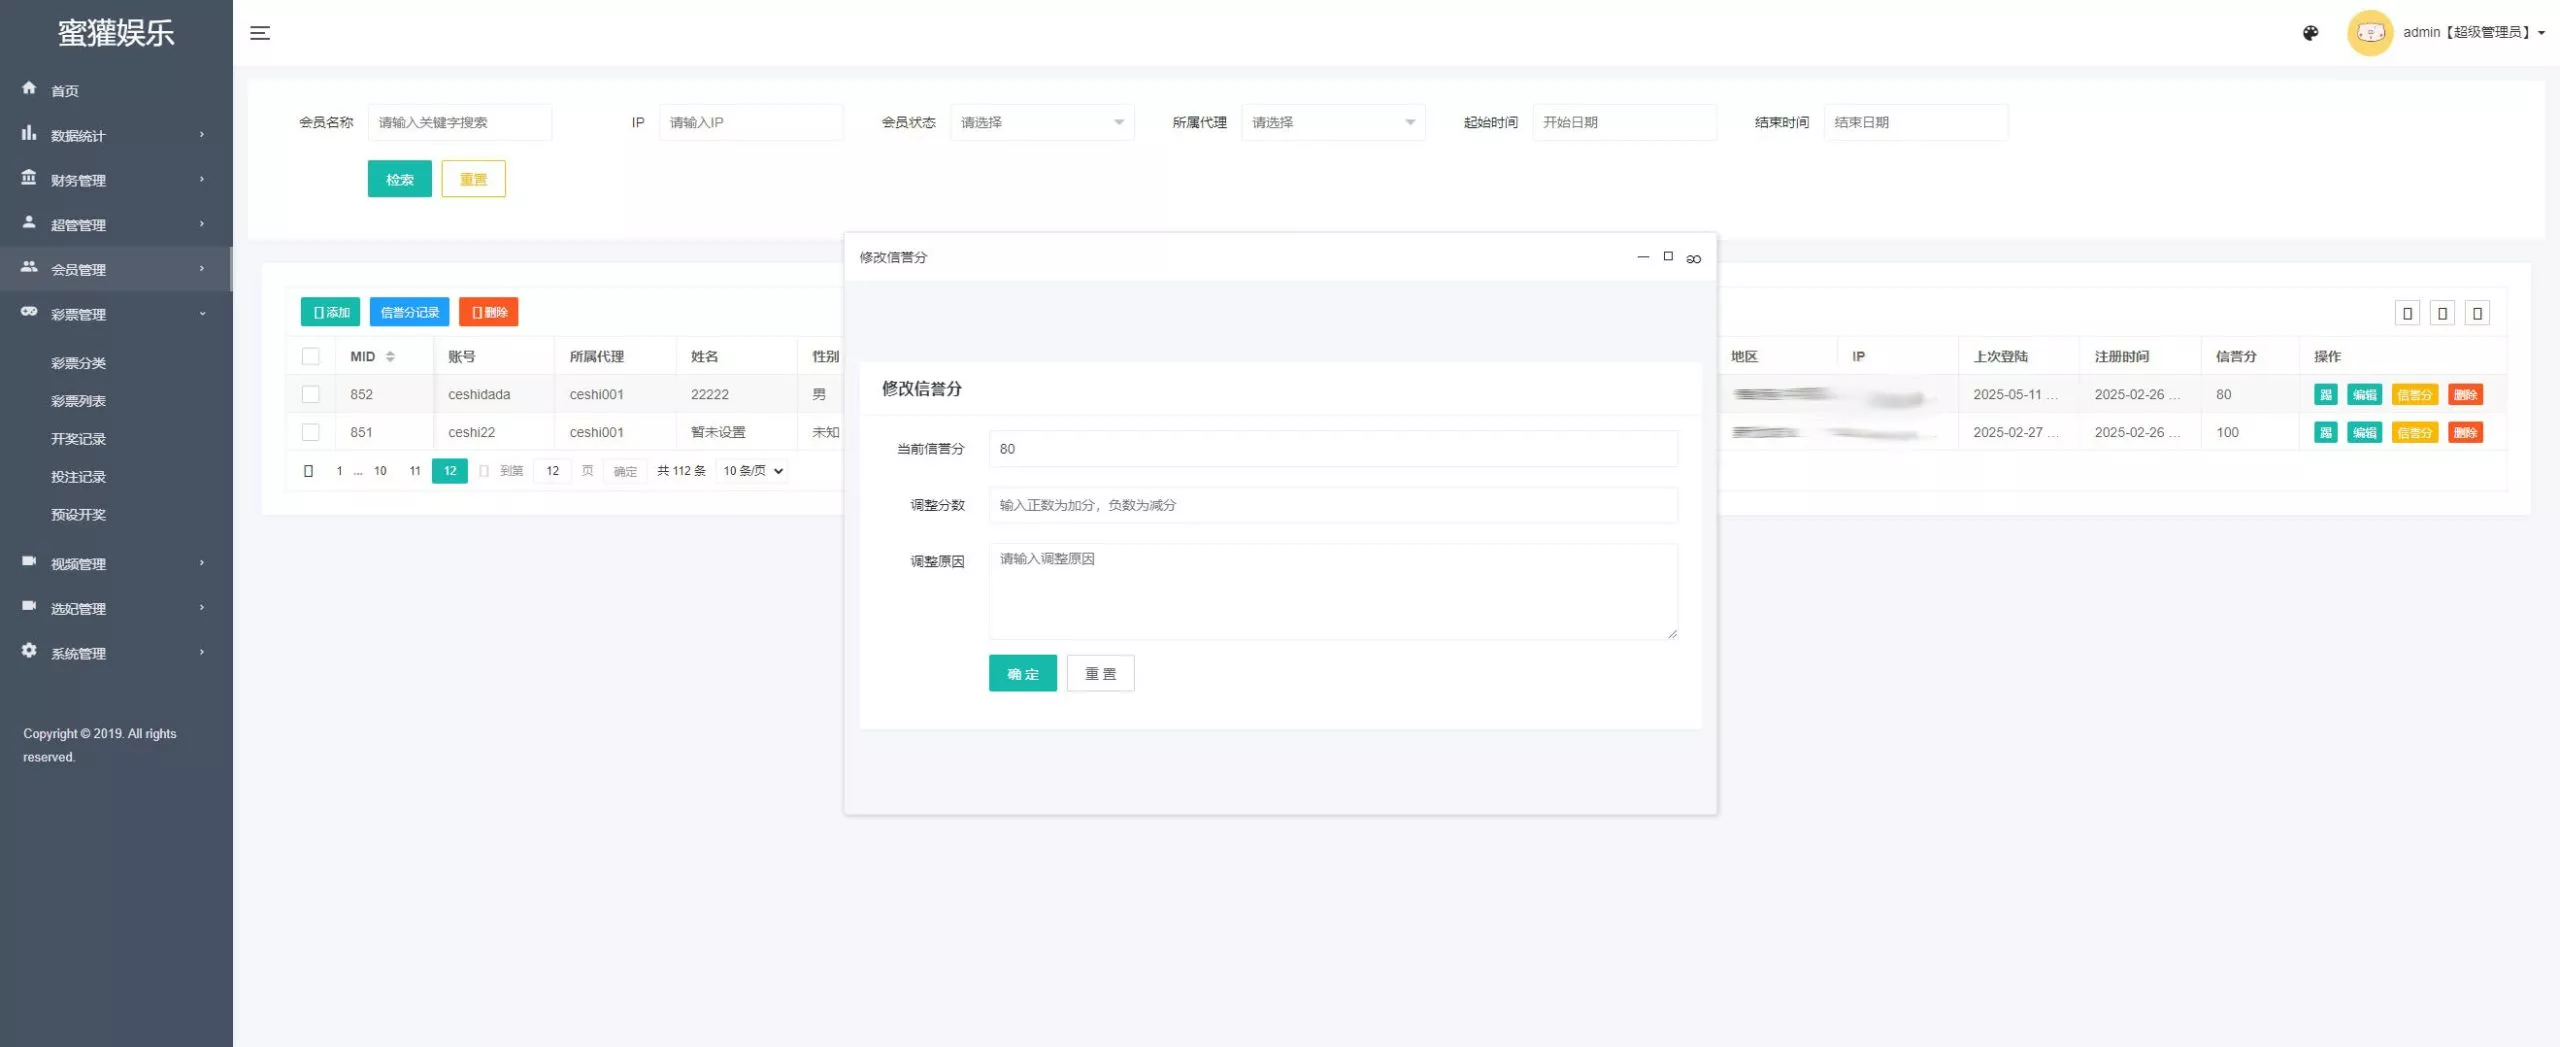Open the 10 条/页 page size dropdown
2560x1047 pixels.
tap(752, 471)
